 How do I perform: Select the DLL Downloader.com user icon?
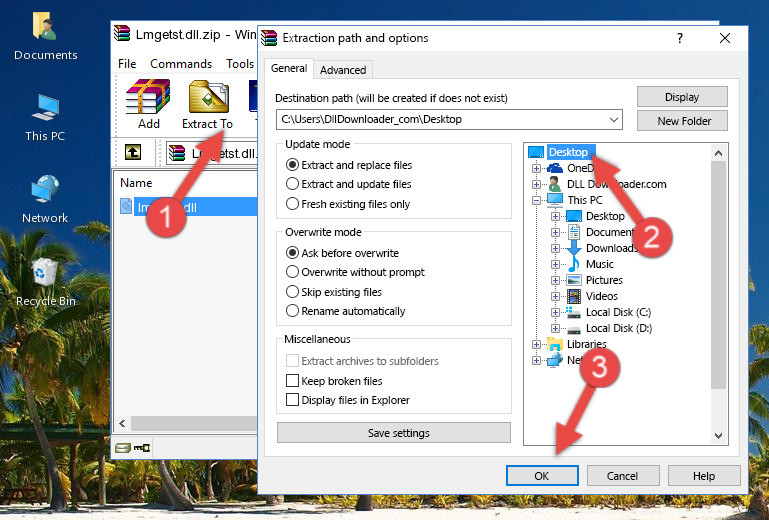coord(555,184)
